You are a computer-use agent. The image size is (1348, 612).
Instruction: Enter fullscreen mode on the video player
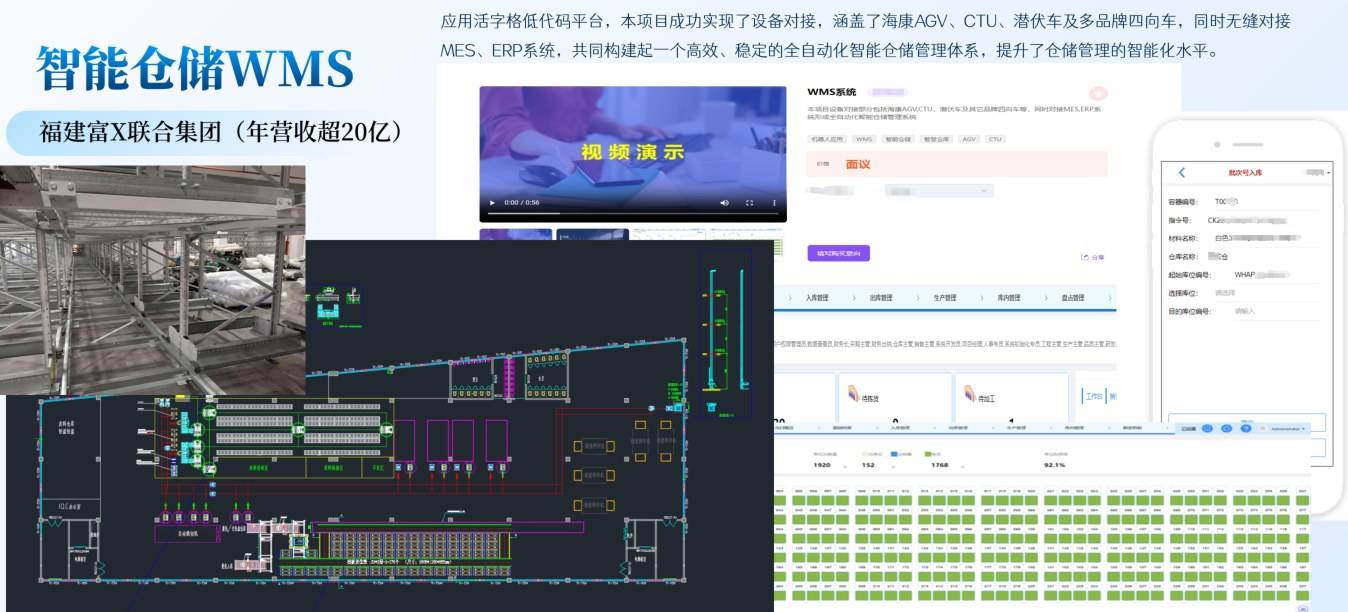point(749,203)
